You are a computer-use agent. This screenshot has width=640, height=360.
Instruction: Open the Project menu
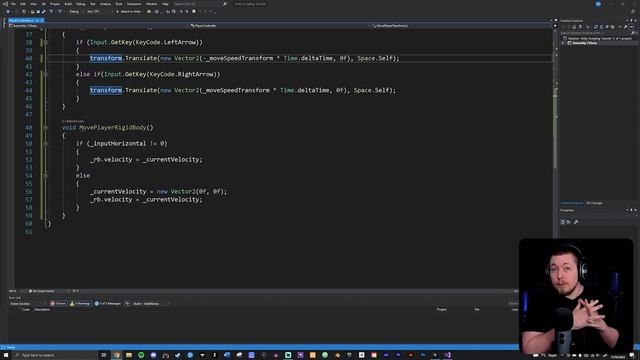point(55,4)
